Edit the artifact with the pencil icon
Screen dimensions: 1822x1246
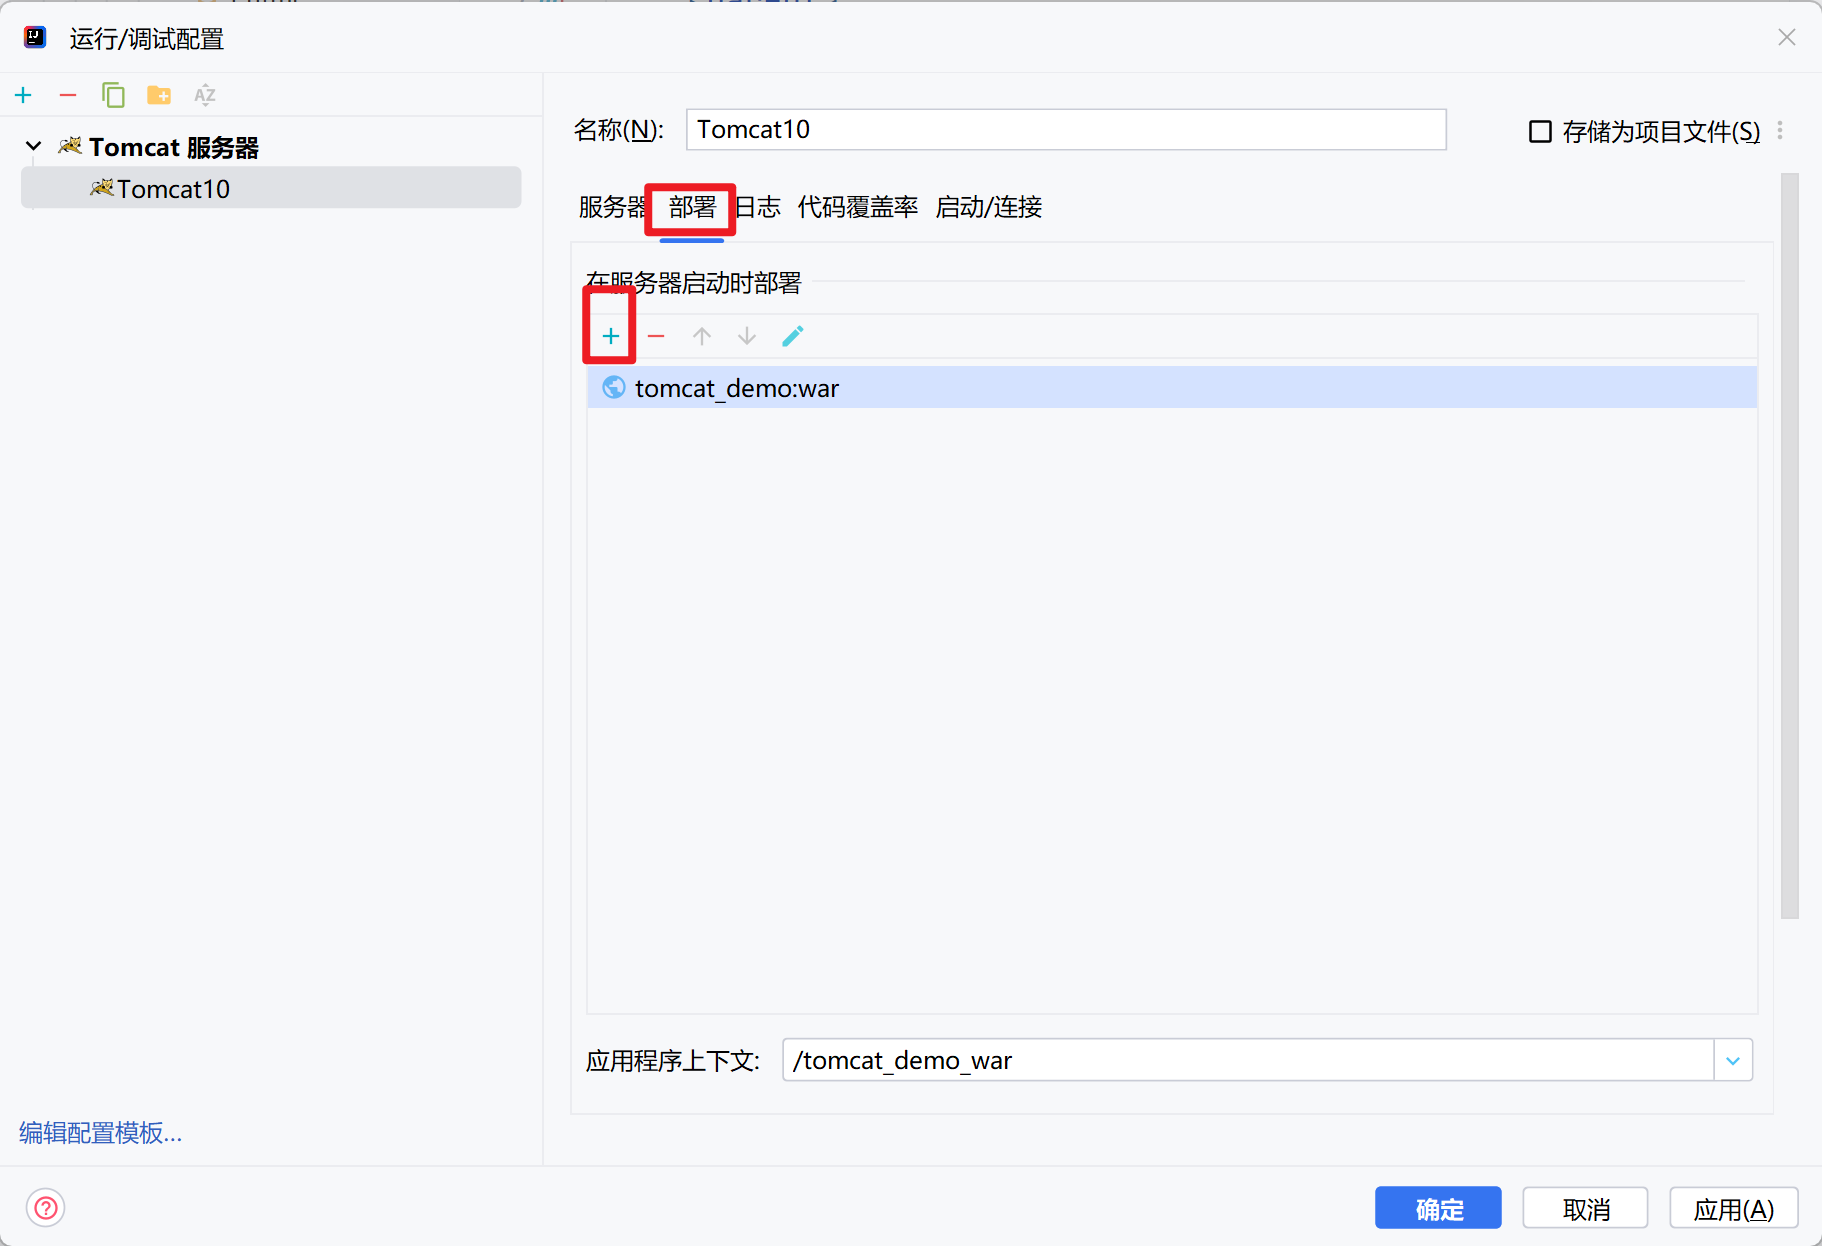pyautogui.click(x=793, y=336)
